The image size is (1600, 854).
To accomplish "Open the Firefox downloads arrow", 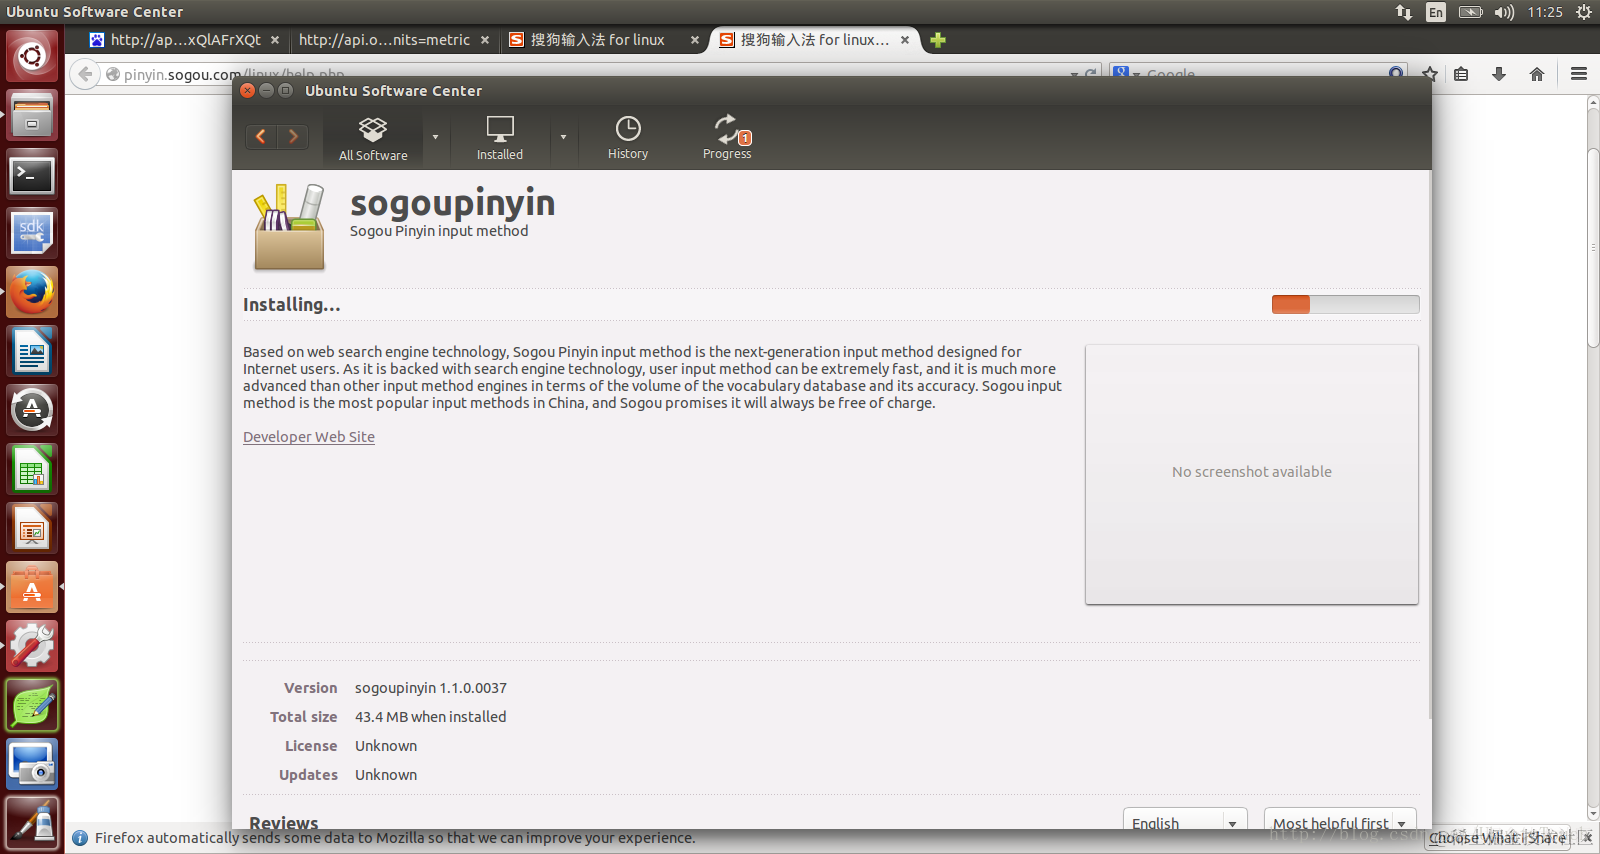I will click(1499, 74).
